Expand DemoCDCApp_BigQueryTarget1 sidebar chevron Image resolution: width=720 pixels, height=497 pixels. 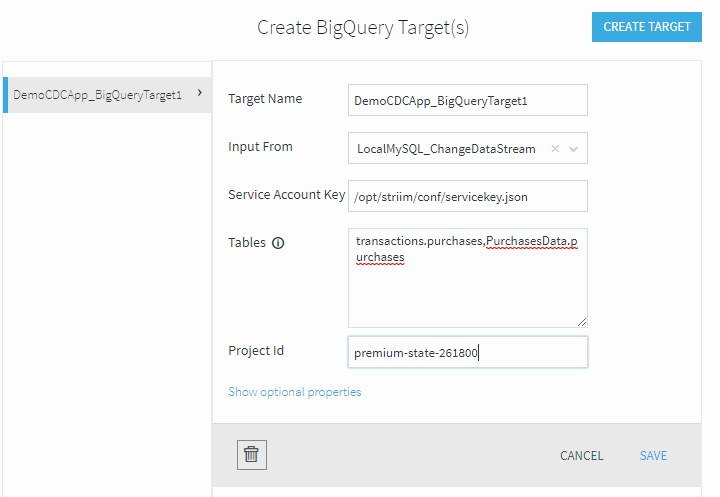pos(200,93)
